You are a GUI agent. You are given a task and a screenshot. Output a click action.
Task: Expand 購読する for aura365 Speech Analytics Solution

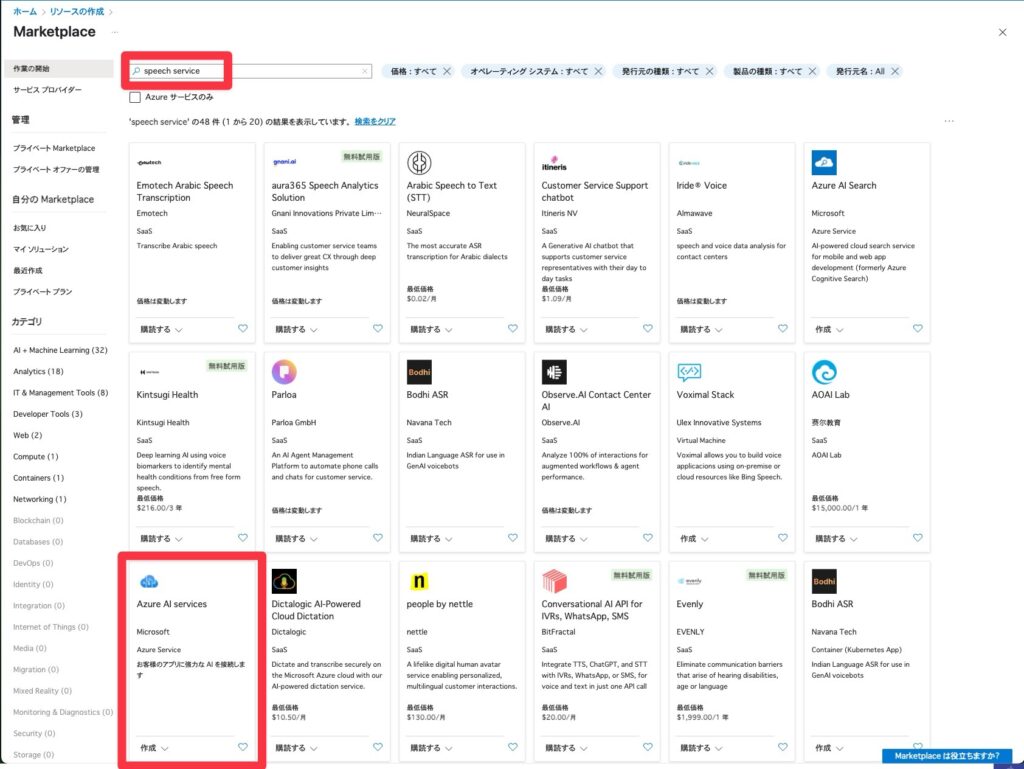296,330
